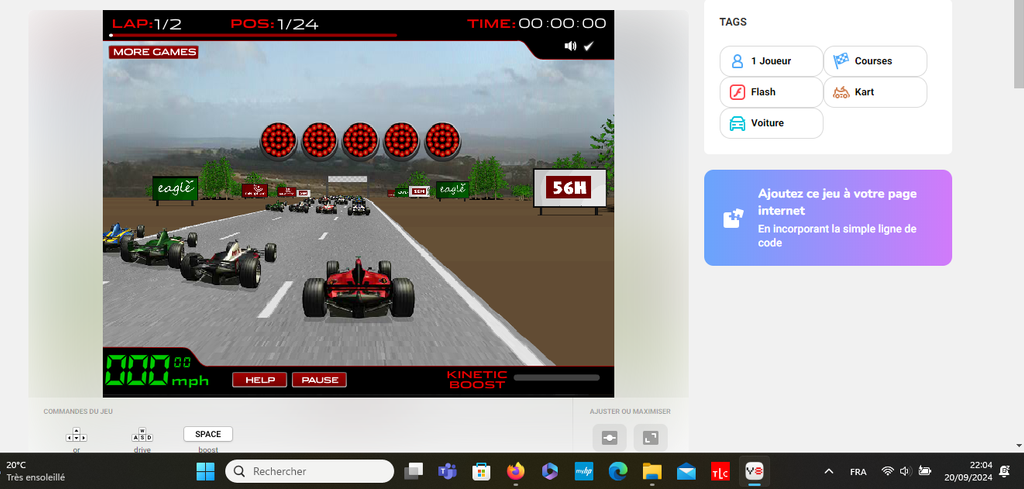Click the MORE GAMES button
The width and height of the screenshot is (1024, 489).
coord(154,52)
